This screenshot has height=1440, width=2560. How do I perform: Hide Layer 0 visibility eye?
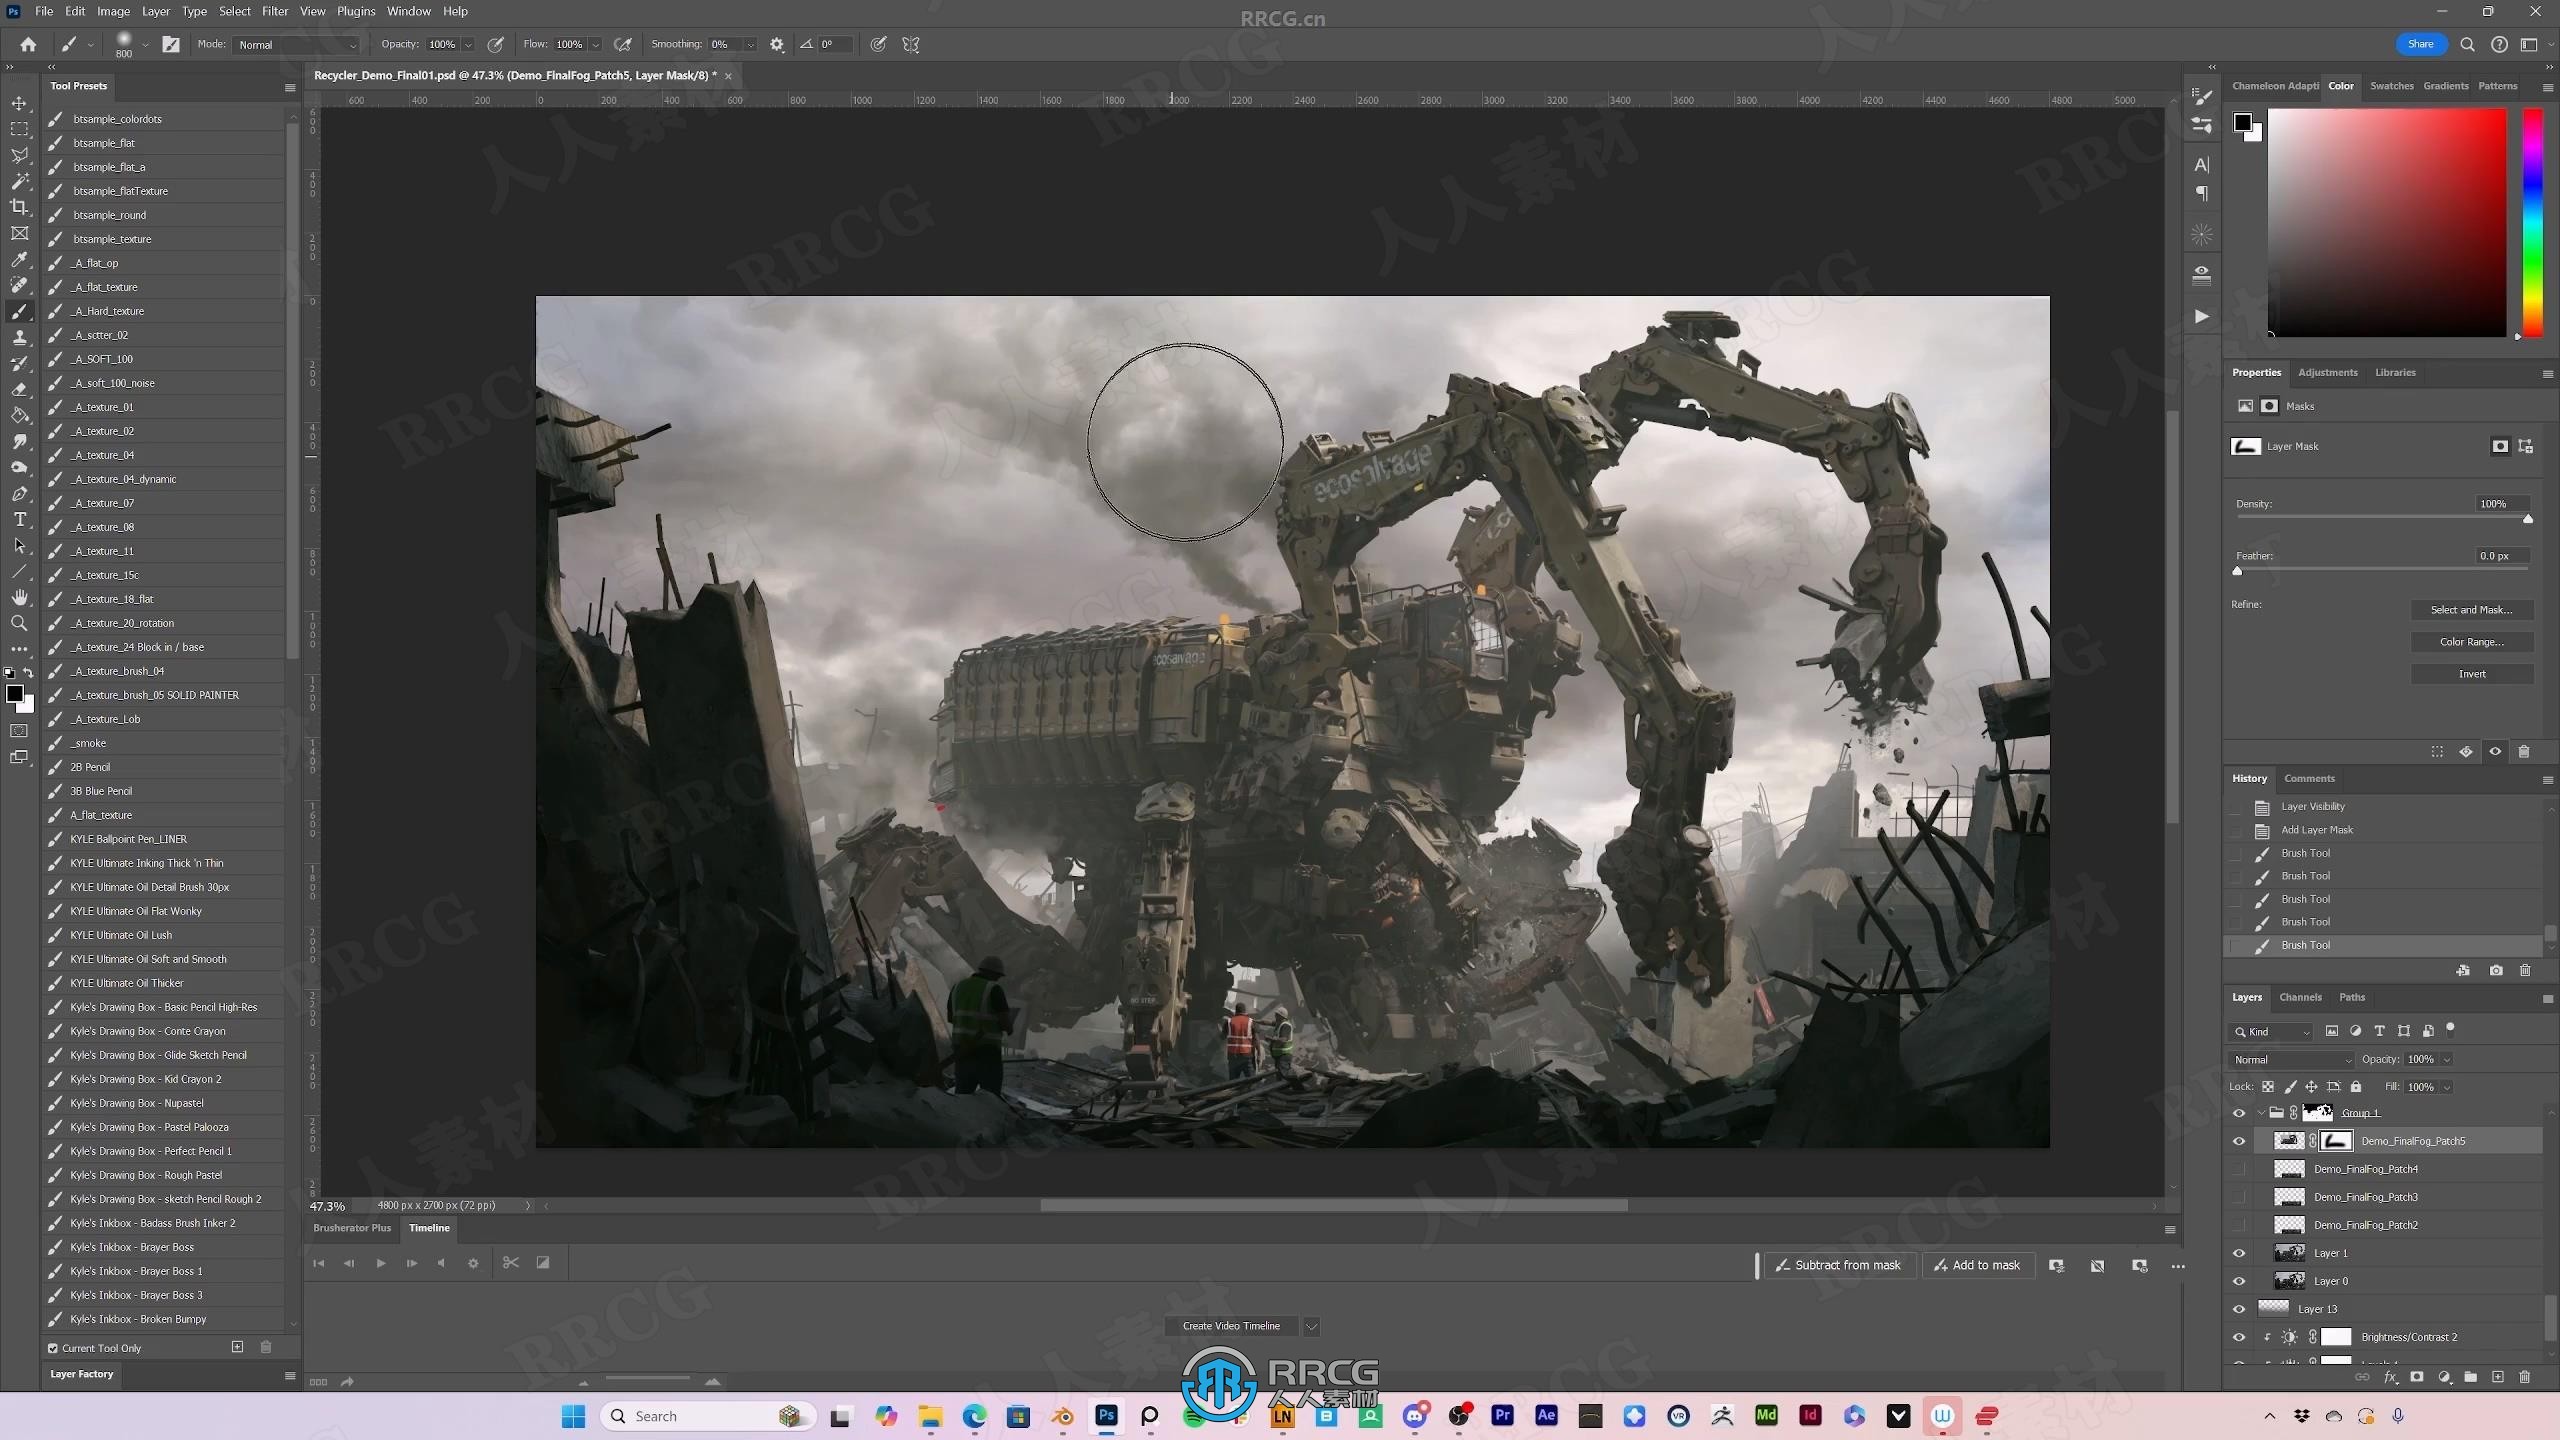(2239, 1281)
